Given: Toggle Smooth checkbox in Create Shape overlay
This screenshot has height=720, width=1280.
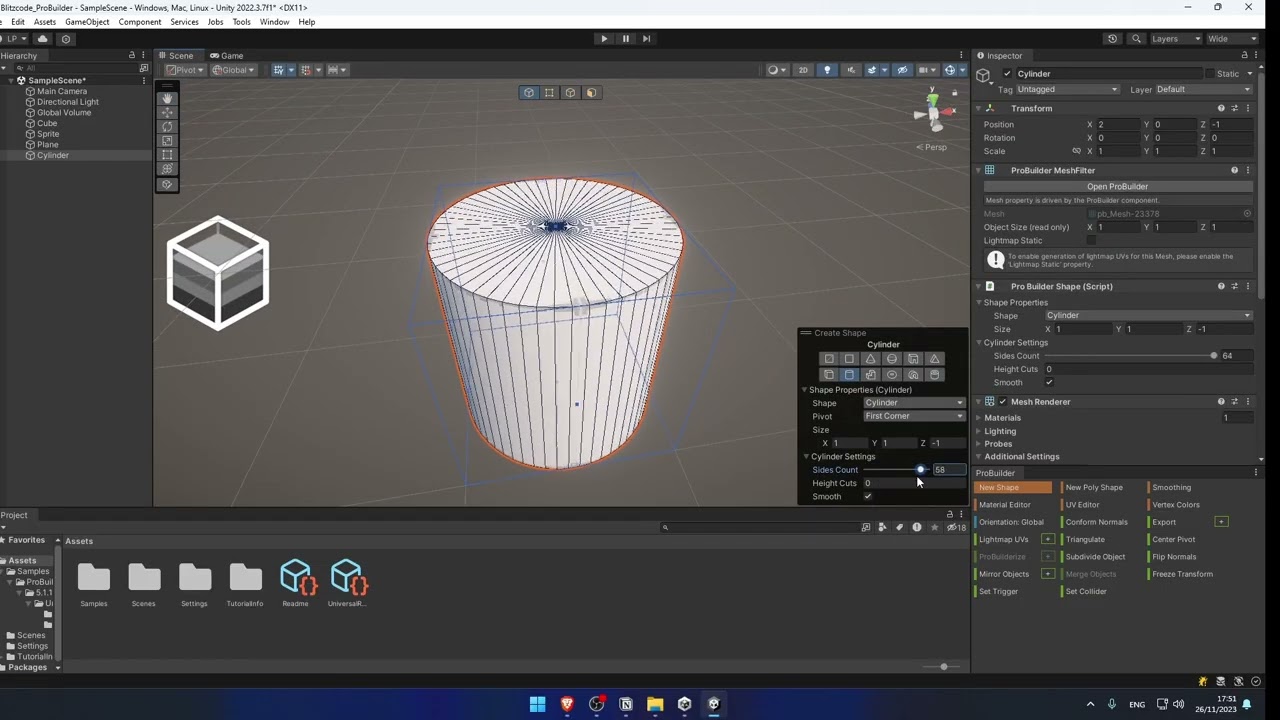Looking at the screenshot, I should click(x=867, y=497).
